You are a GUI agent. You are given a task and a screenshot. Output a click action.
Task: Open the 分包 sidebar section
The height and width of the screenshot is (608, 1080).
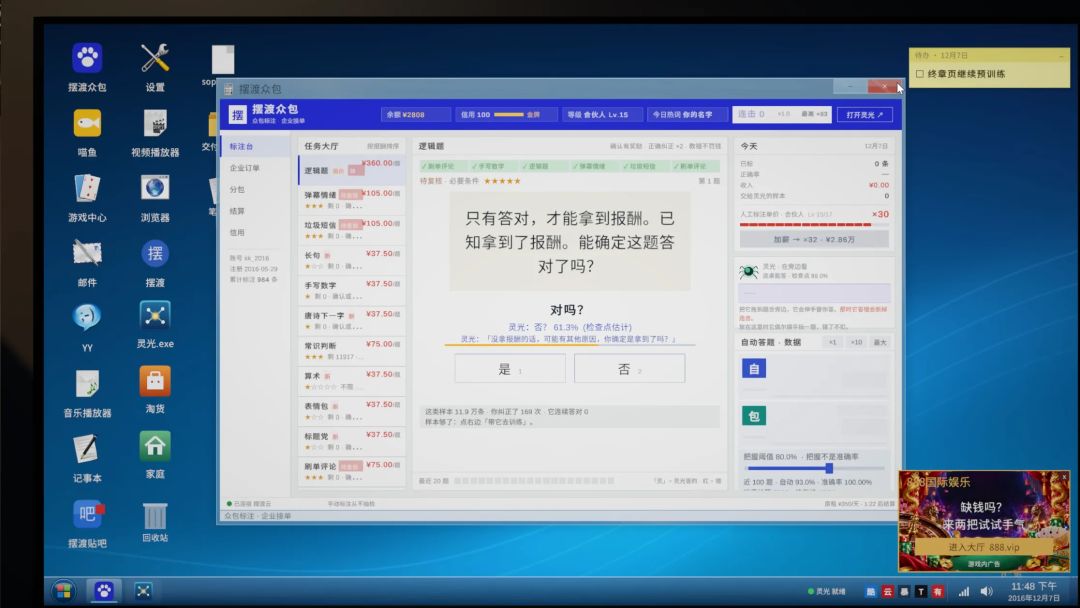tap(256, 189)
